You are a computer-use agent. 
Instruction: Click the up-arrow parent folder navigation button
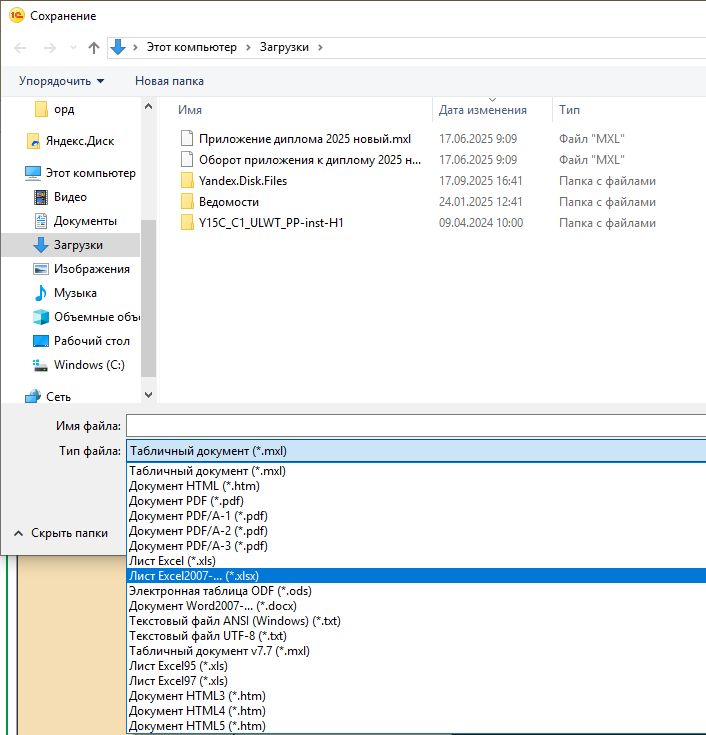[94, 47]
